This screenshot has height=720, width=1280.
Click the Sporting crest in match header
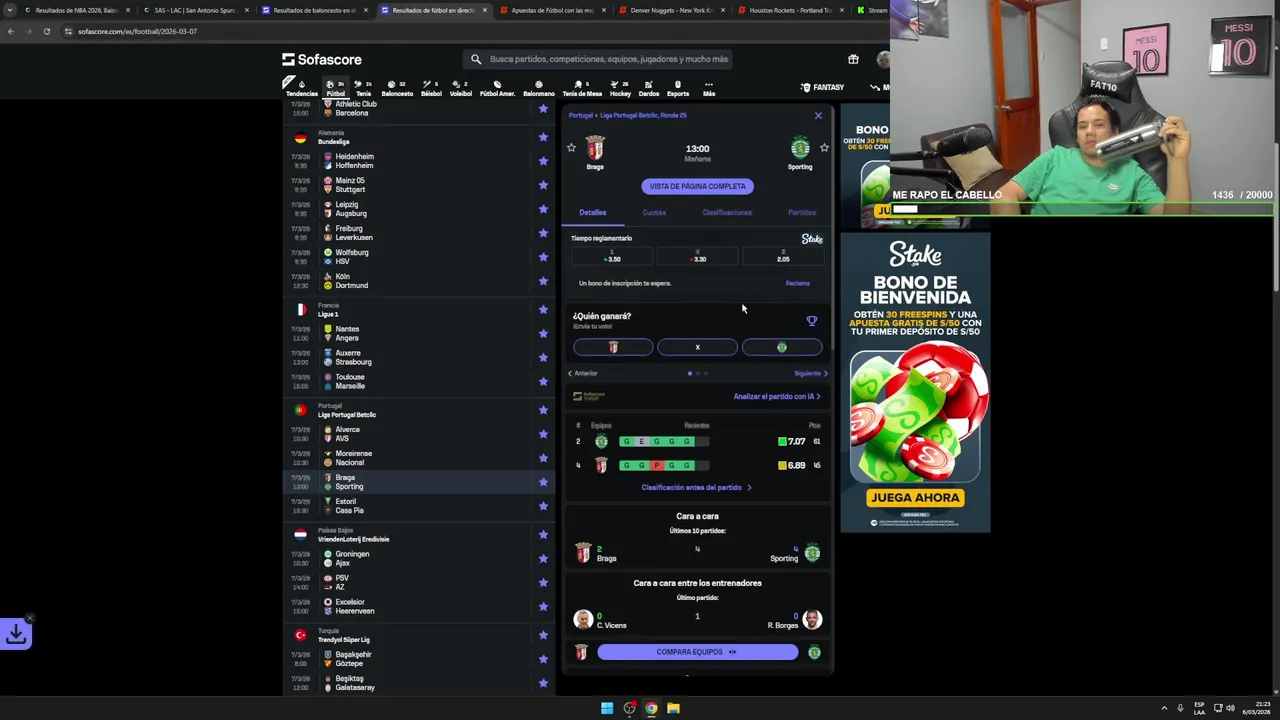click(800, 148)
